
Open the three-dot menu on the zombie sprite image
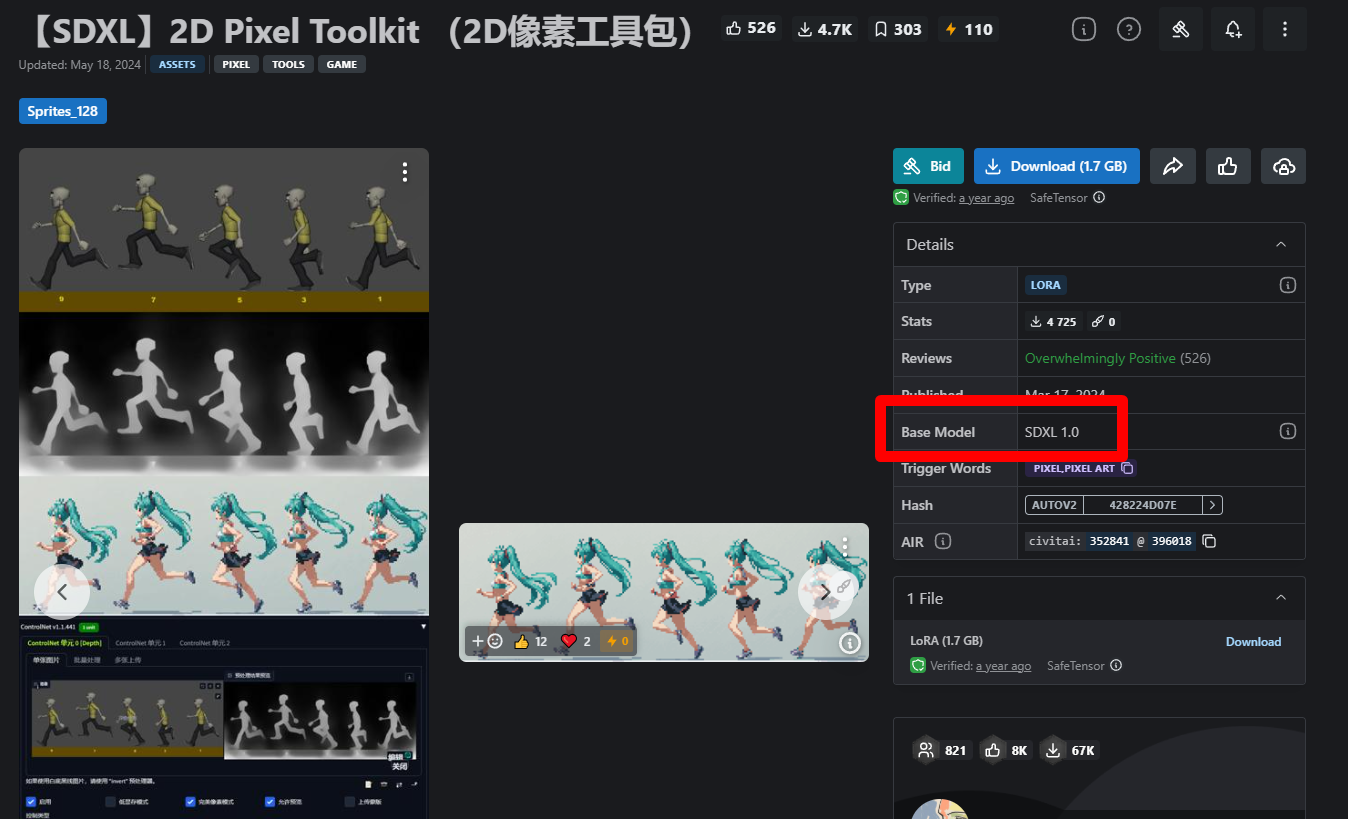point(405,172)
